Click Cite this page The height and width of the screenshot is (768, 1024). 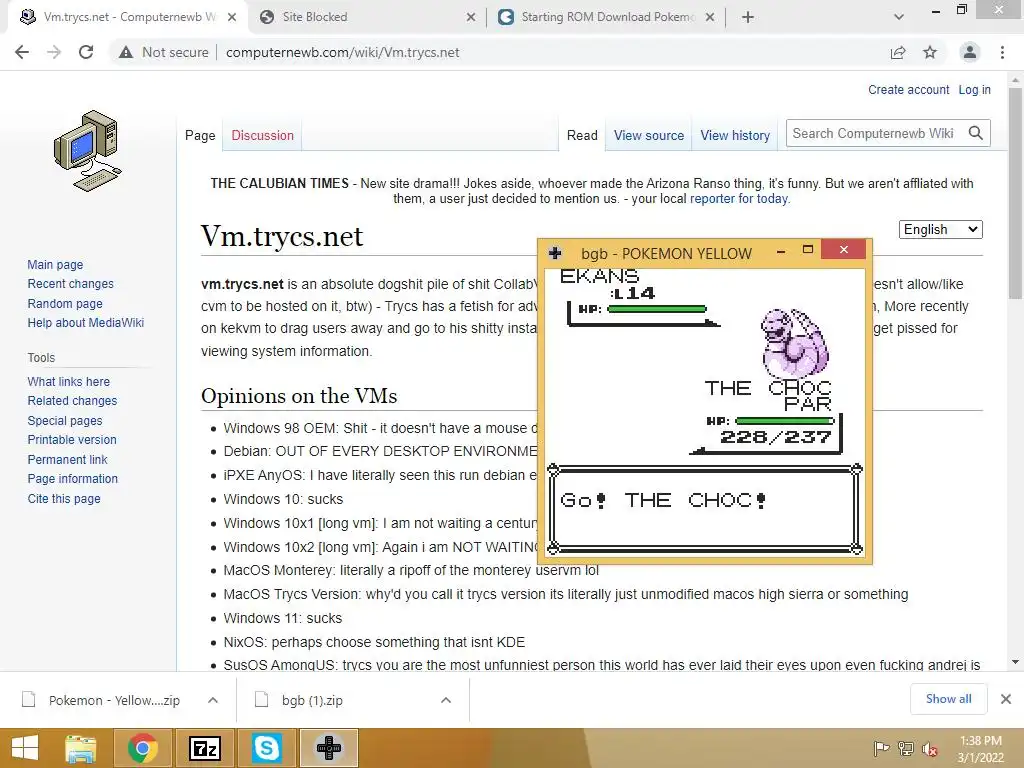pyautogui.click(x=64, y=498)
